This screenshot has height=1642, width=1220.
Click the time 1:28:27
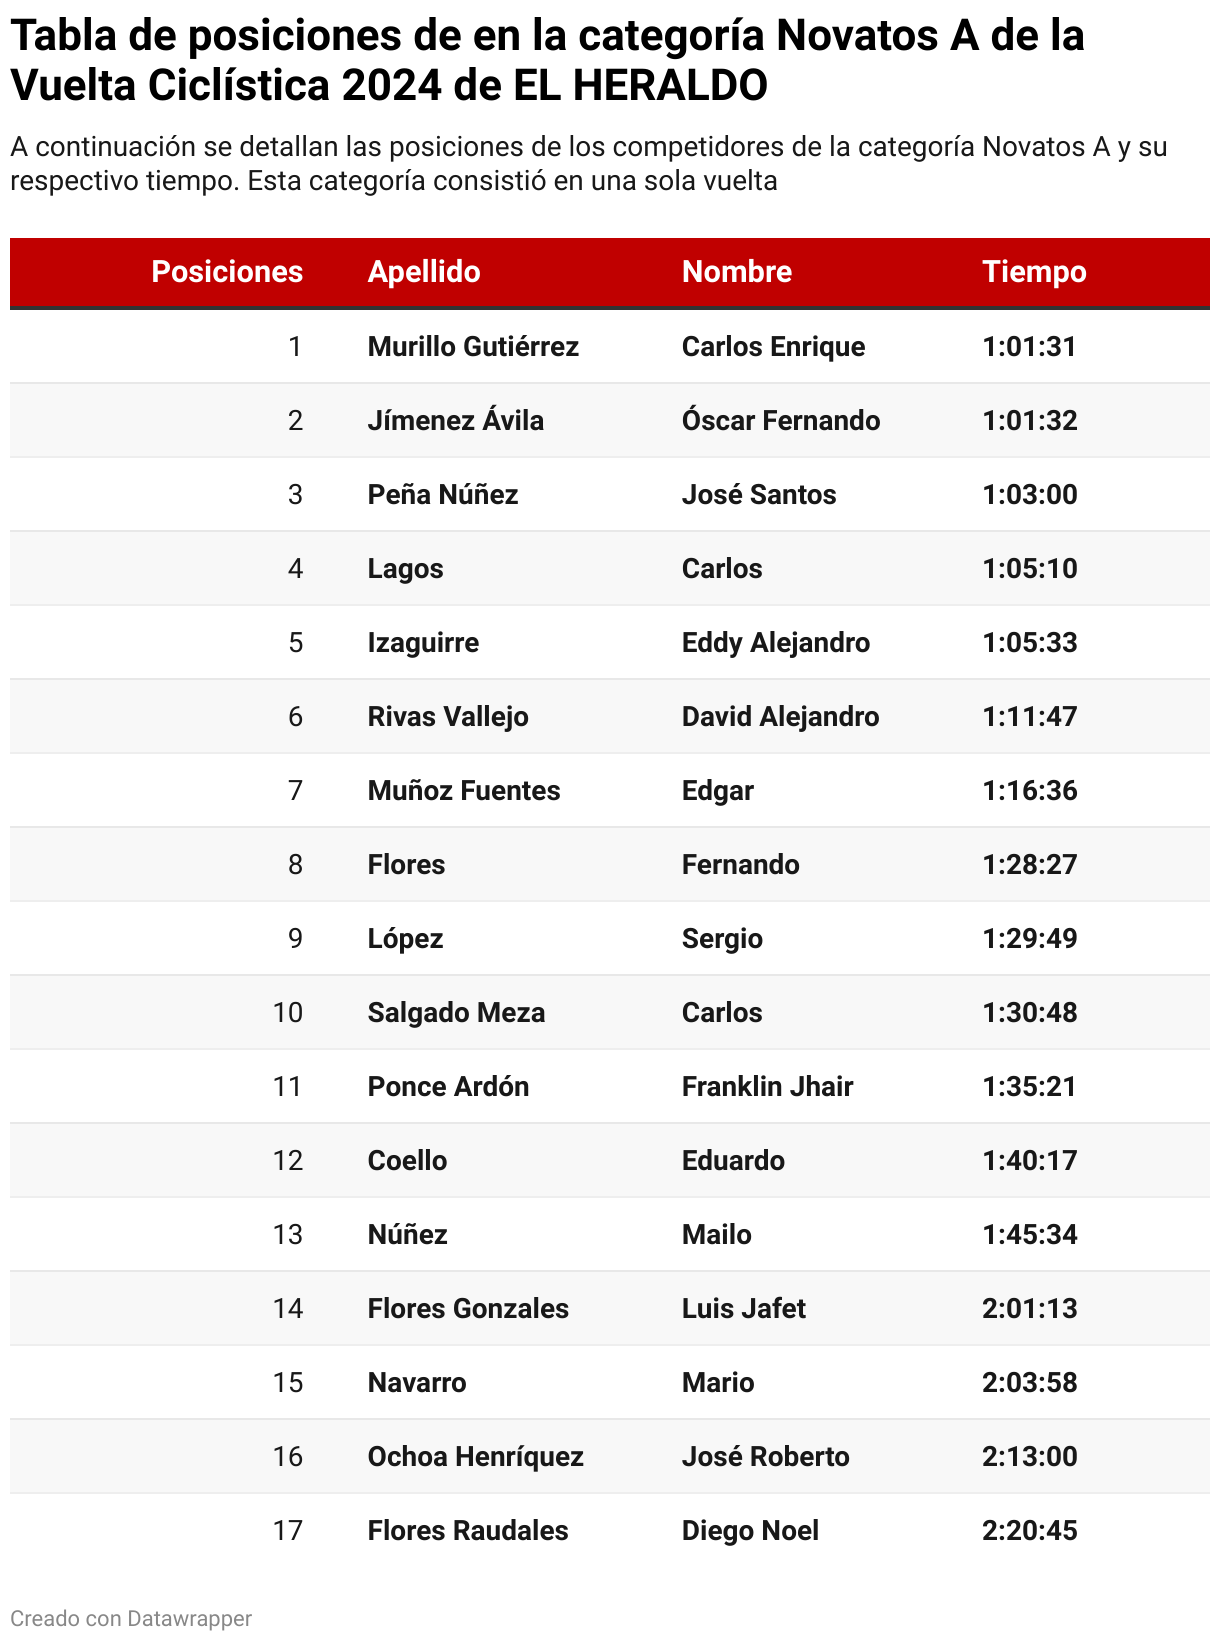click(x=1029, y=865)
